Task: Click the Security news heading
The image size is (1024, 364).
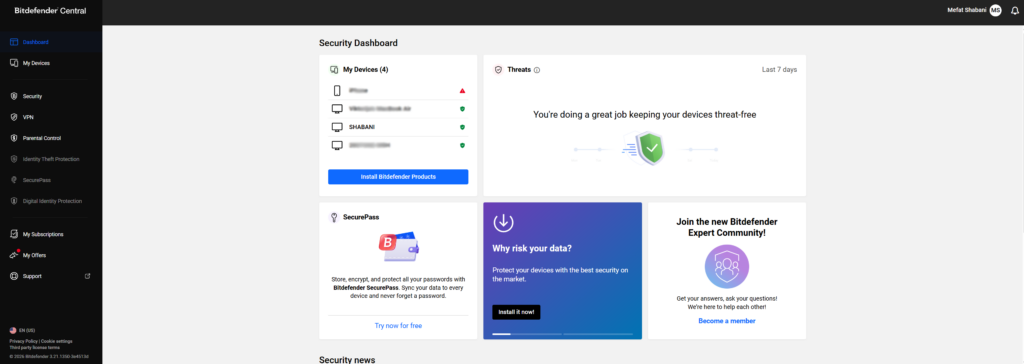Action: point(347,359)
